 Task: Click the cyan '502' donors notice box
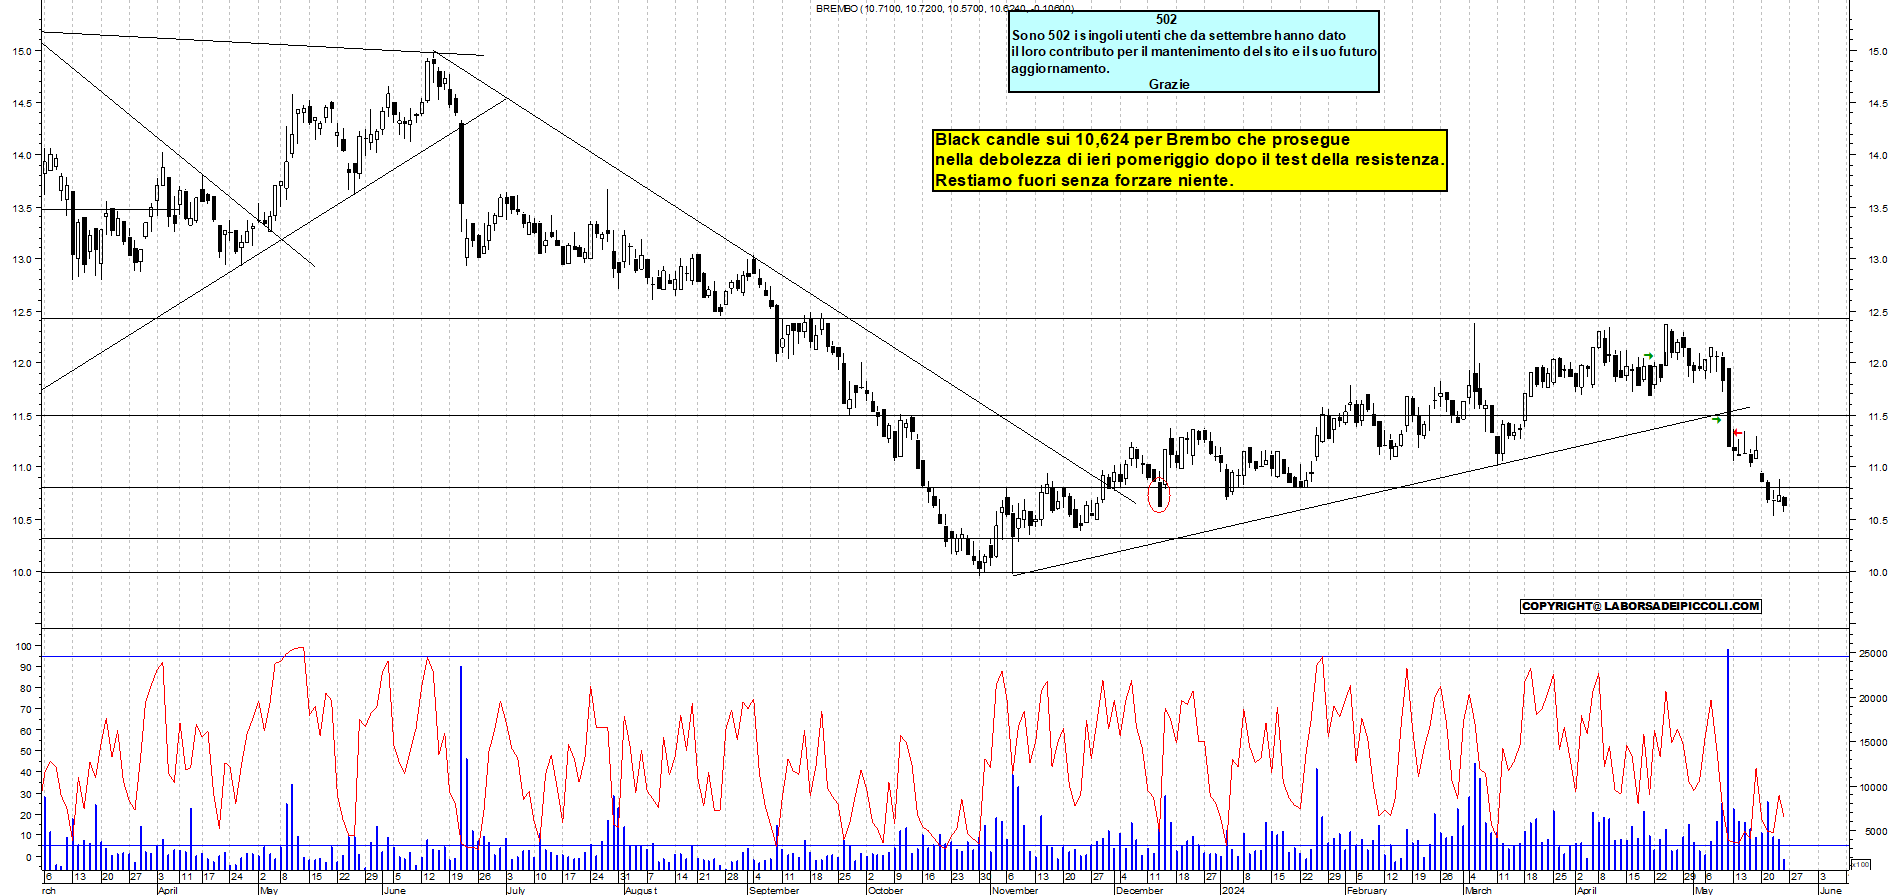[1194, 52]
